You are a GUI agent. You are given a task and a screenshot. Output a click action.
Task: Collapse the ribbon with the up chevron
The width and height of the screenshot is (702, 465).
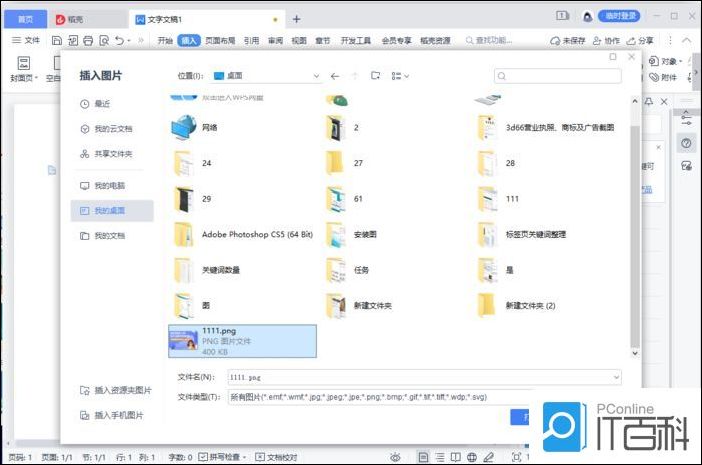click(x=686, y=40)
